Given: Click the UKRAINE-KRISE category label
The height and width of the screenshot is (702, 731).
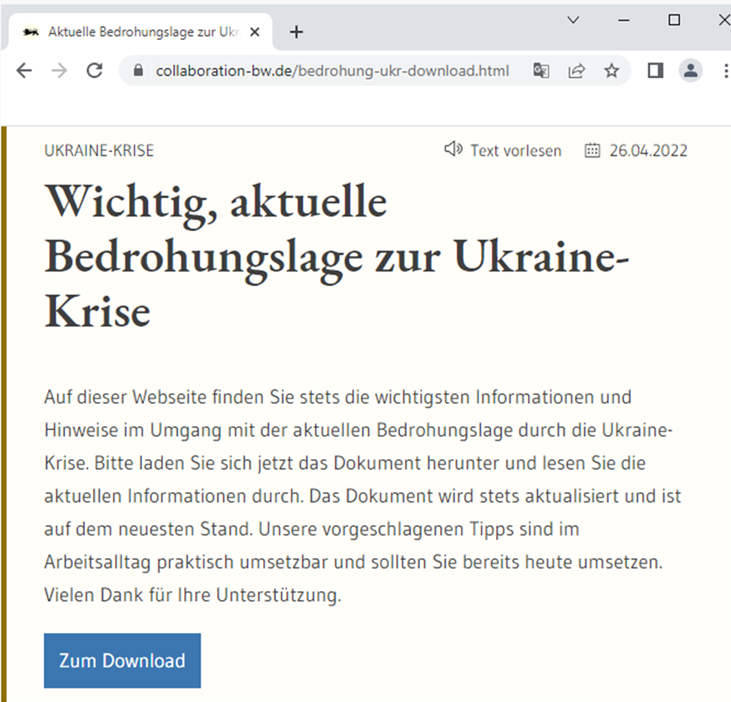Looking at the screenshot, I should coord(99,151).
